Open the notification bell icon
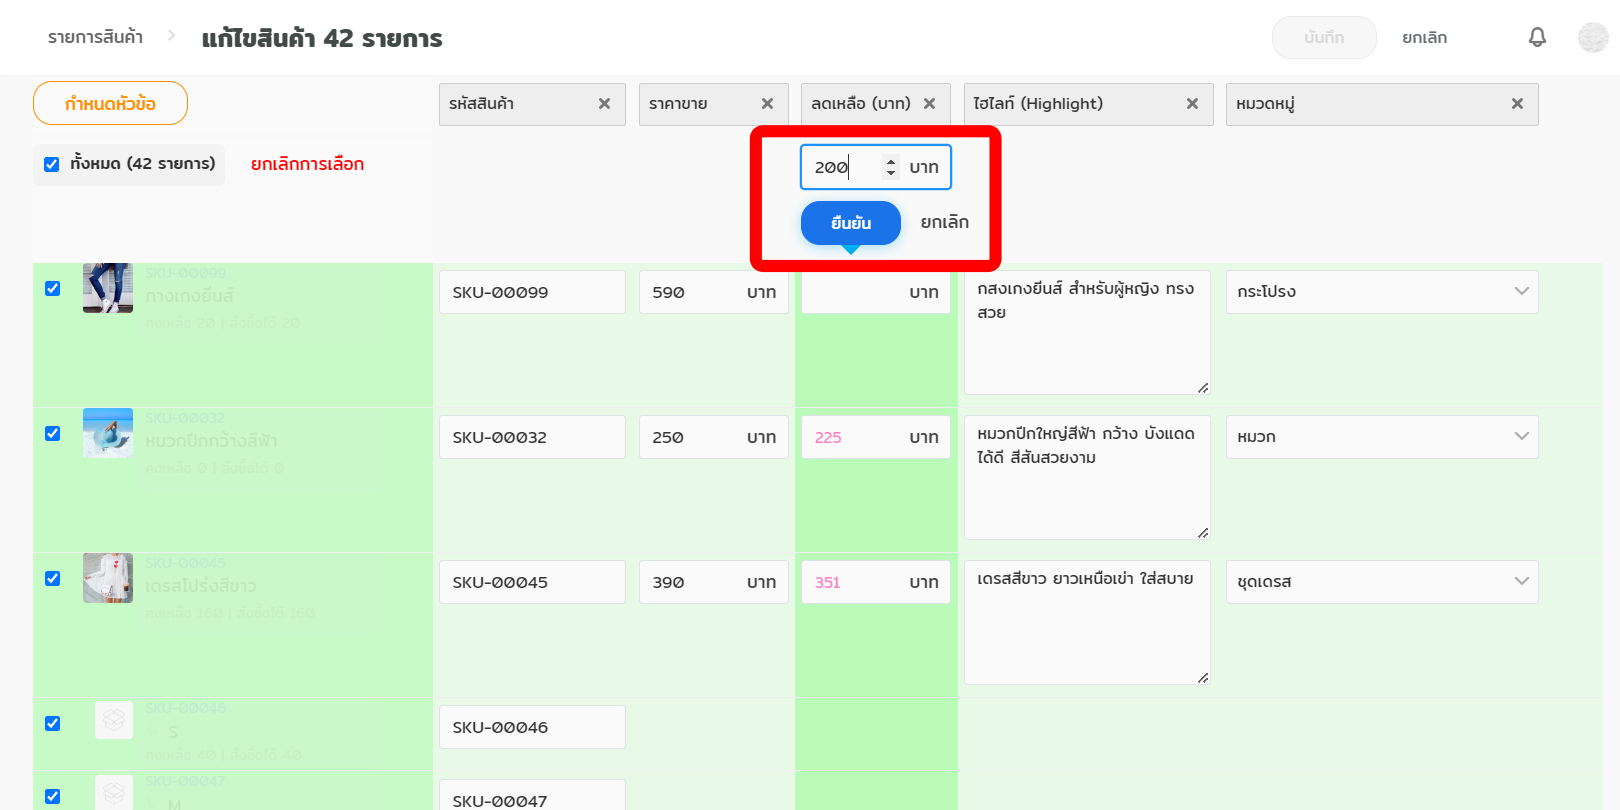Screen dimensions: 1620x810 (1537, 38)
